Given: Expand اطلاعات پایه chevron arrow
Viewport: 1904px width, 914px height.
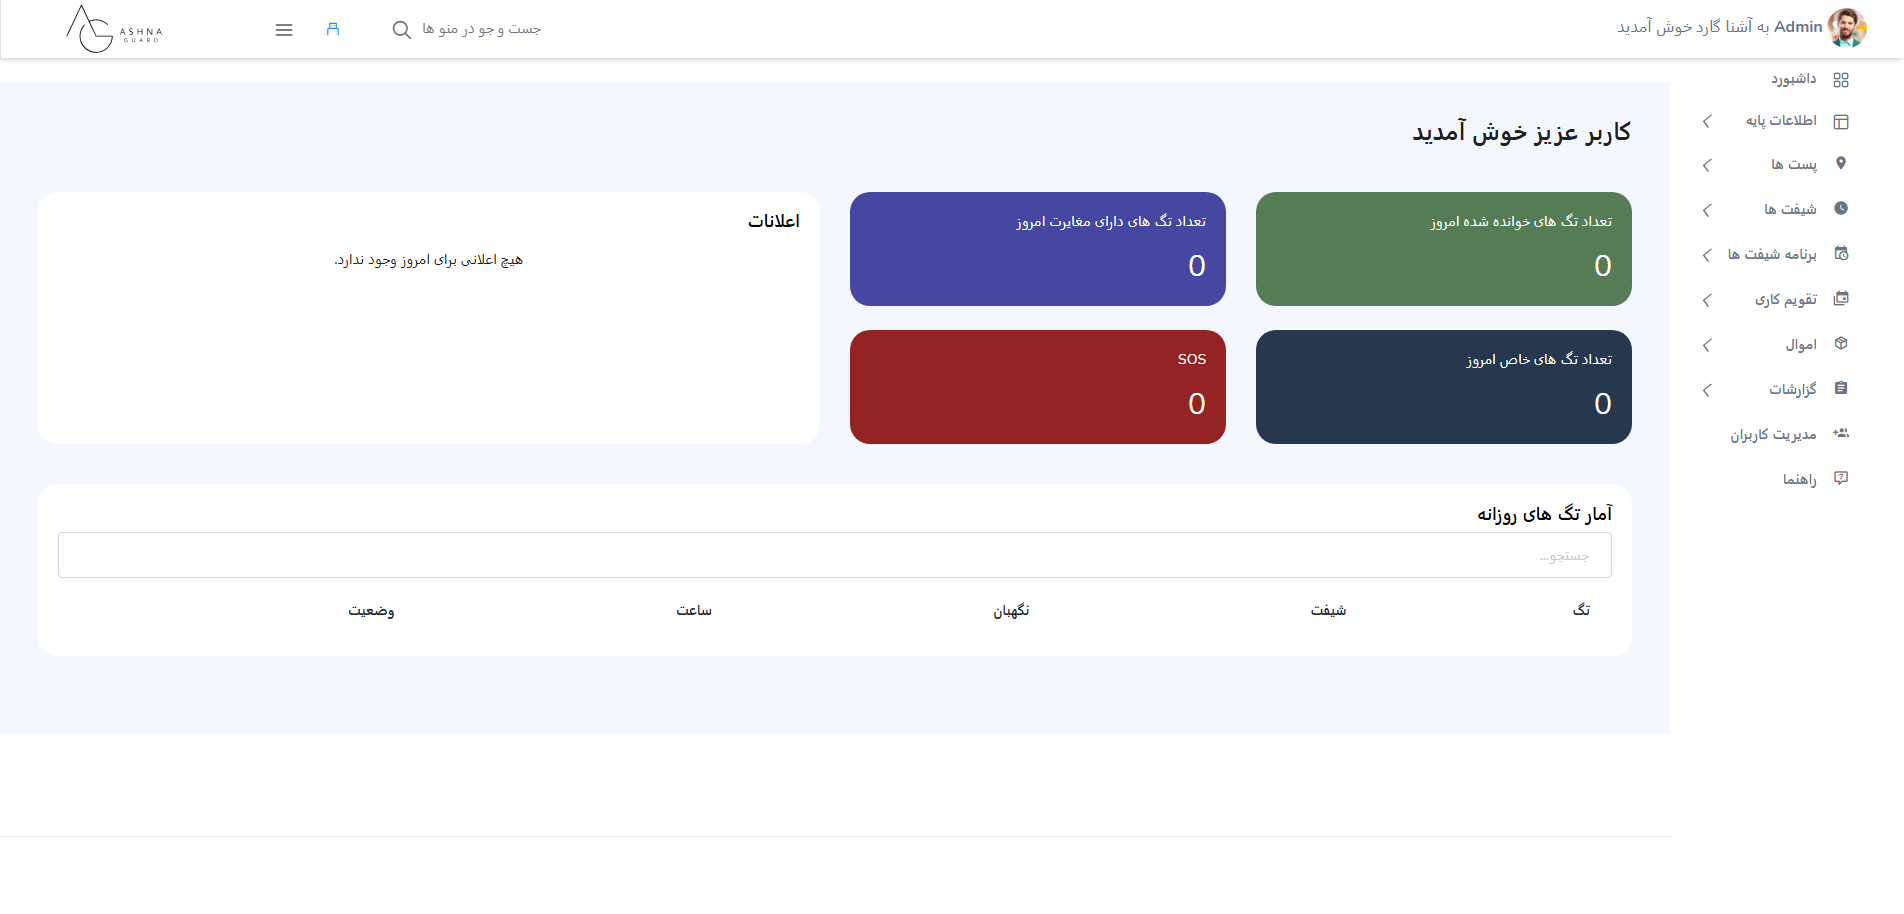Looking at the screenshot, I should pos(1707,121).
